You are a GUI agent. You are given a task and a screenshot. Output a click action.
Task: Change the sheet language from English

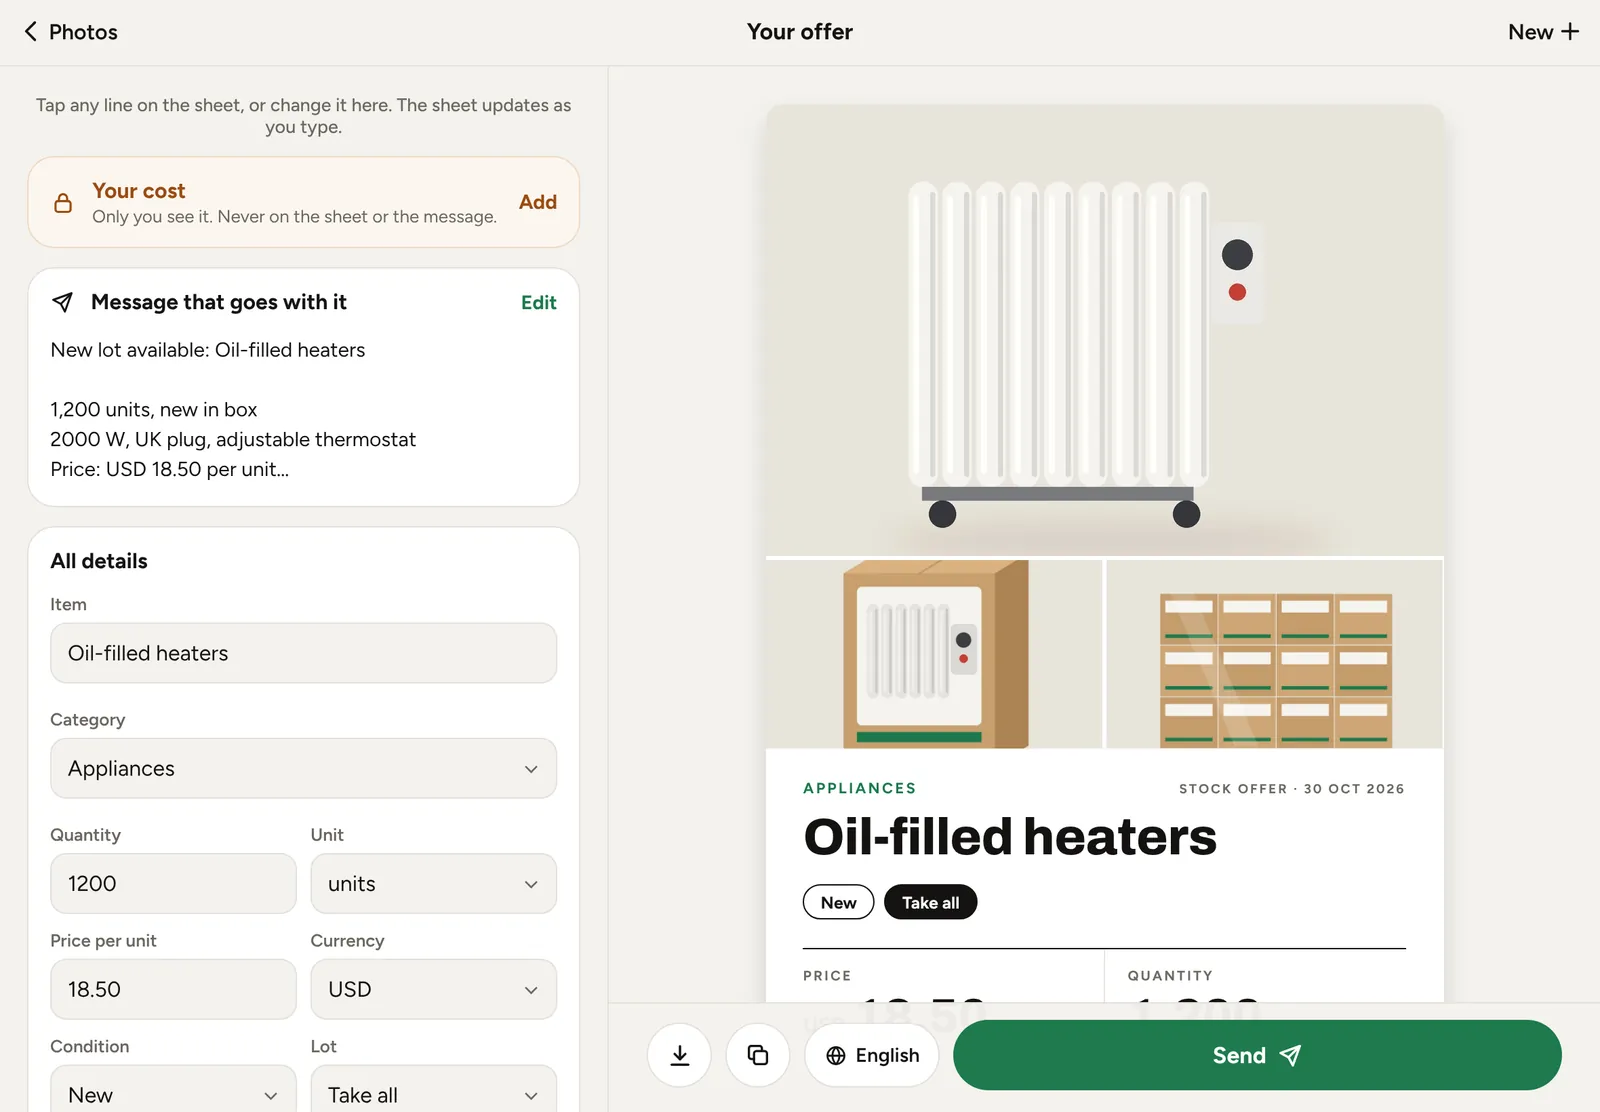click(872, 1055)
